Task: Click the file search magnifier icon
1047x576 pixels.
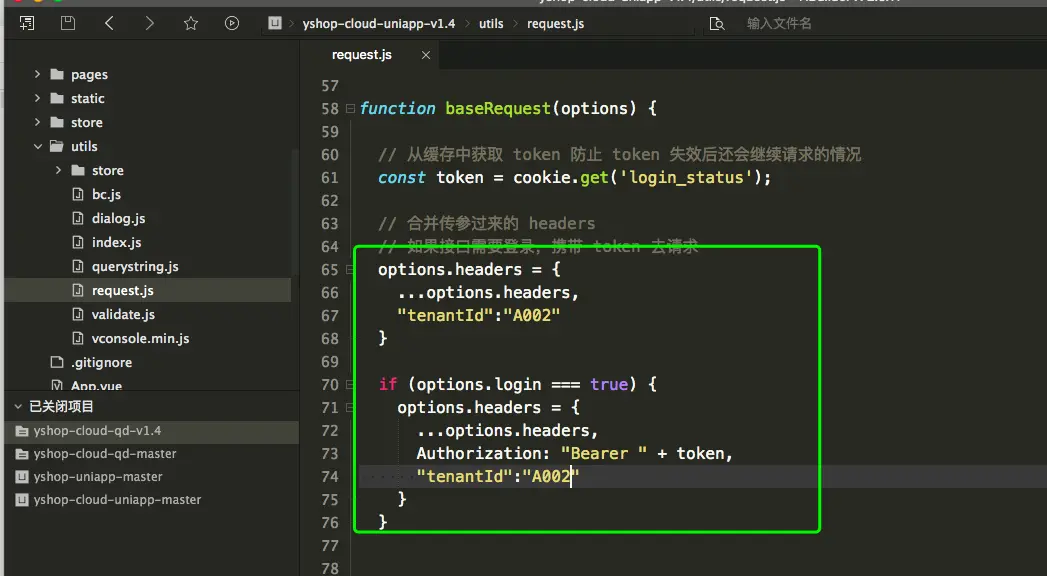Action: click(x=716, y=24)
